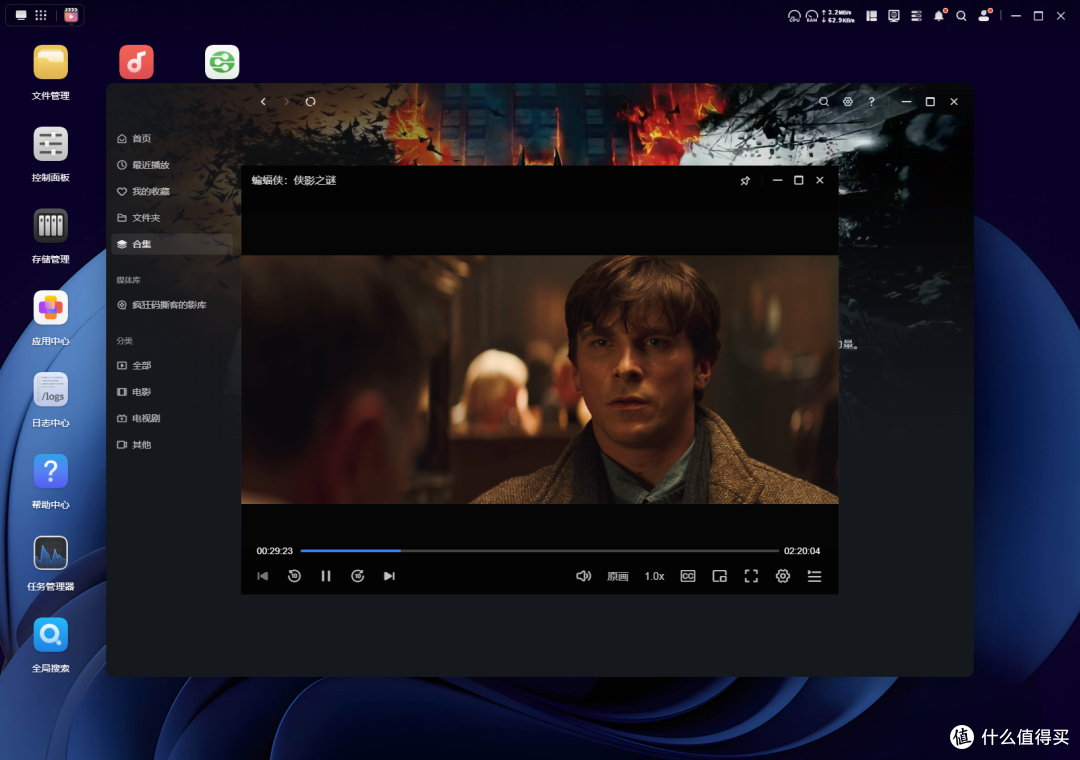The height and width of the screenshot is (760, 1080).
Task: Go forward in the media app
Action: coord(287,101)
